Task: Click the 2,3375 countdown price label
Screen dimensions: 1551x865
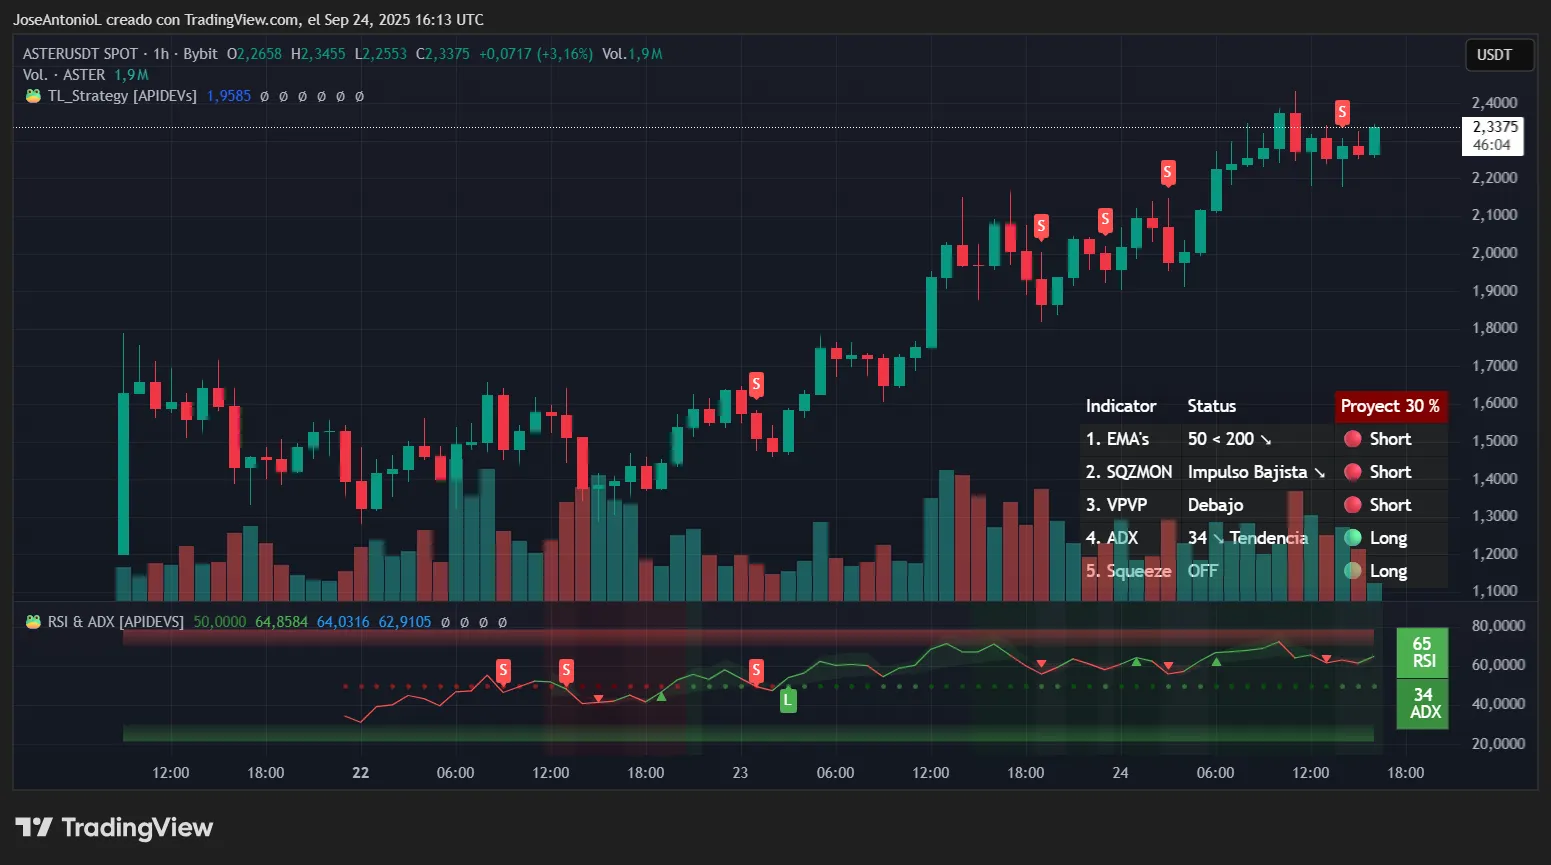Action: tap(1492, 135)
